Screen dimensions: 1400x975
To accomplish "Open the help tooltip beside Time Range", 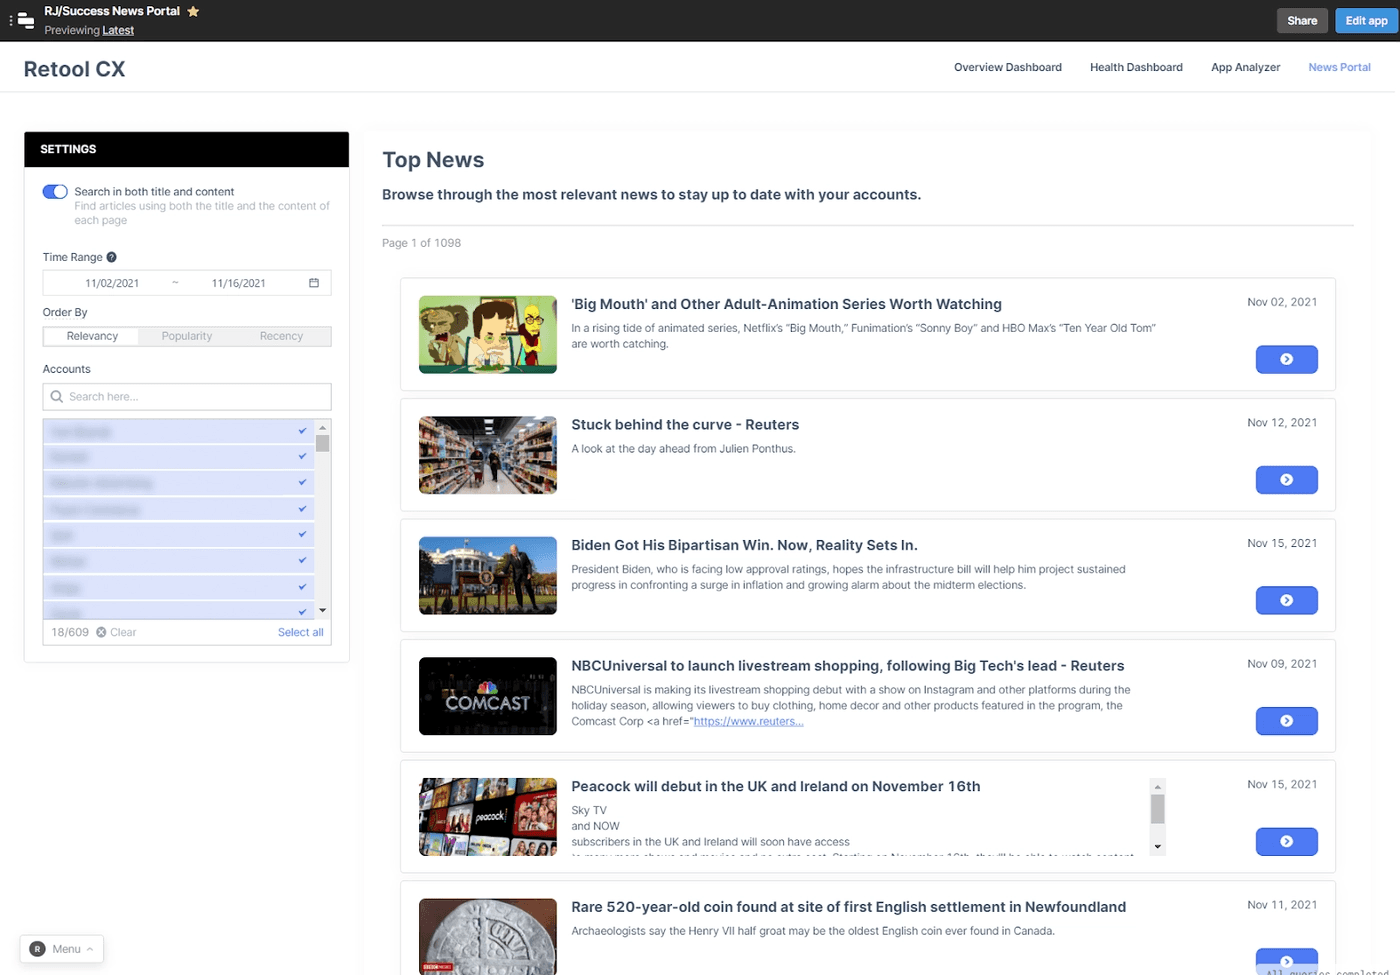I will pyautogui.click(x=113, y=257).
